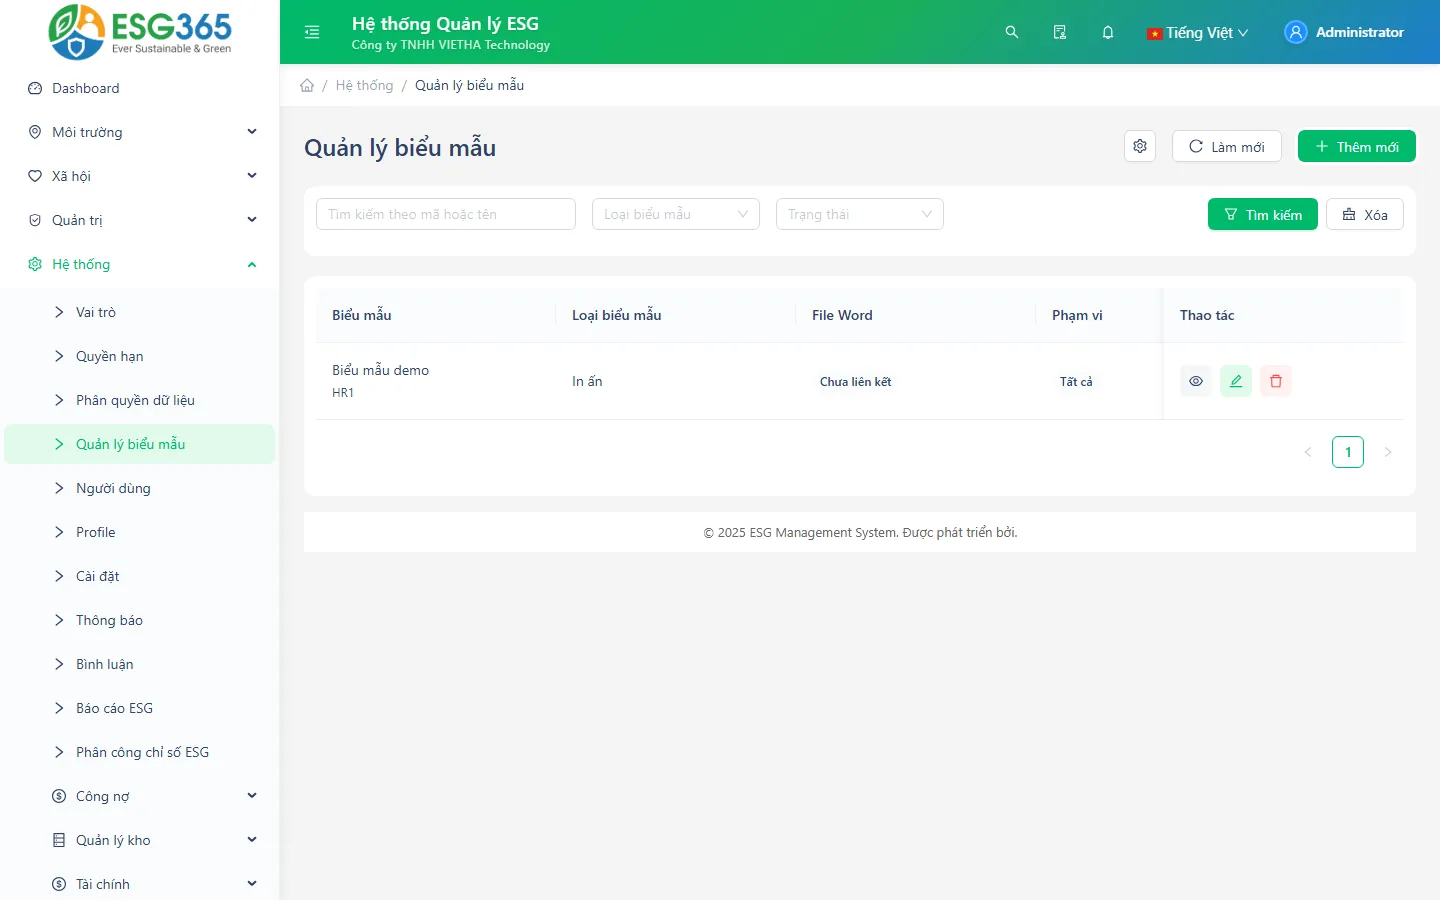Open Người dùng in the sidebar

140,488
